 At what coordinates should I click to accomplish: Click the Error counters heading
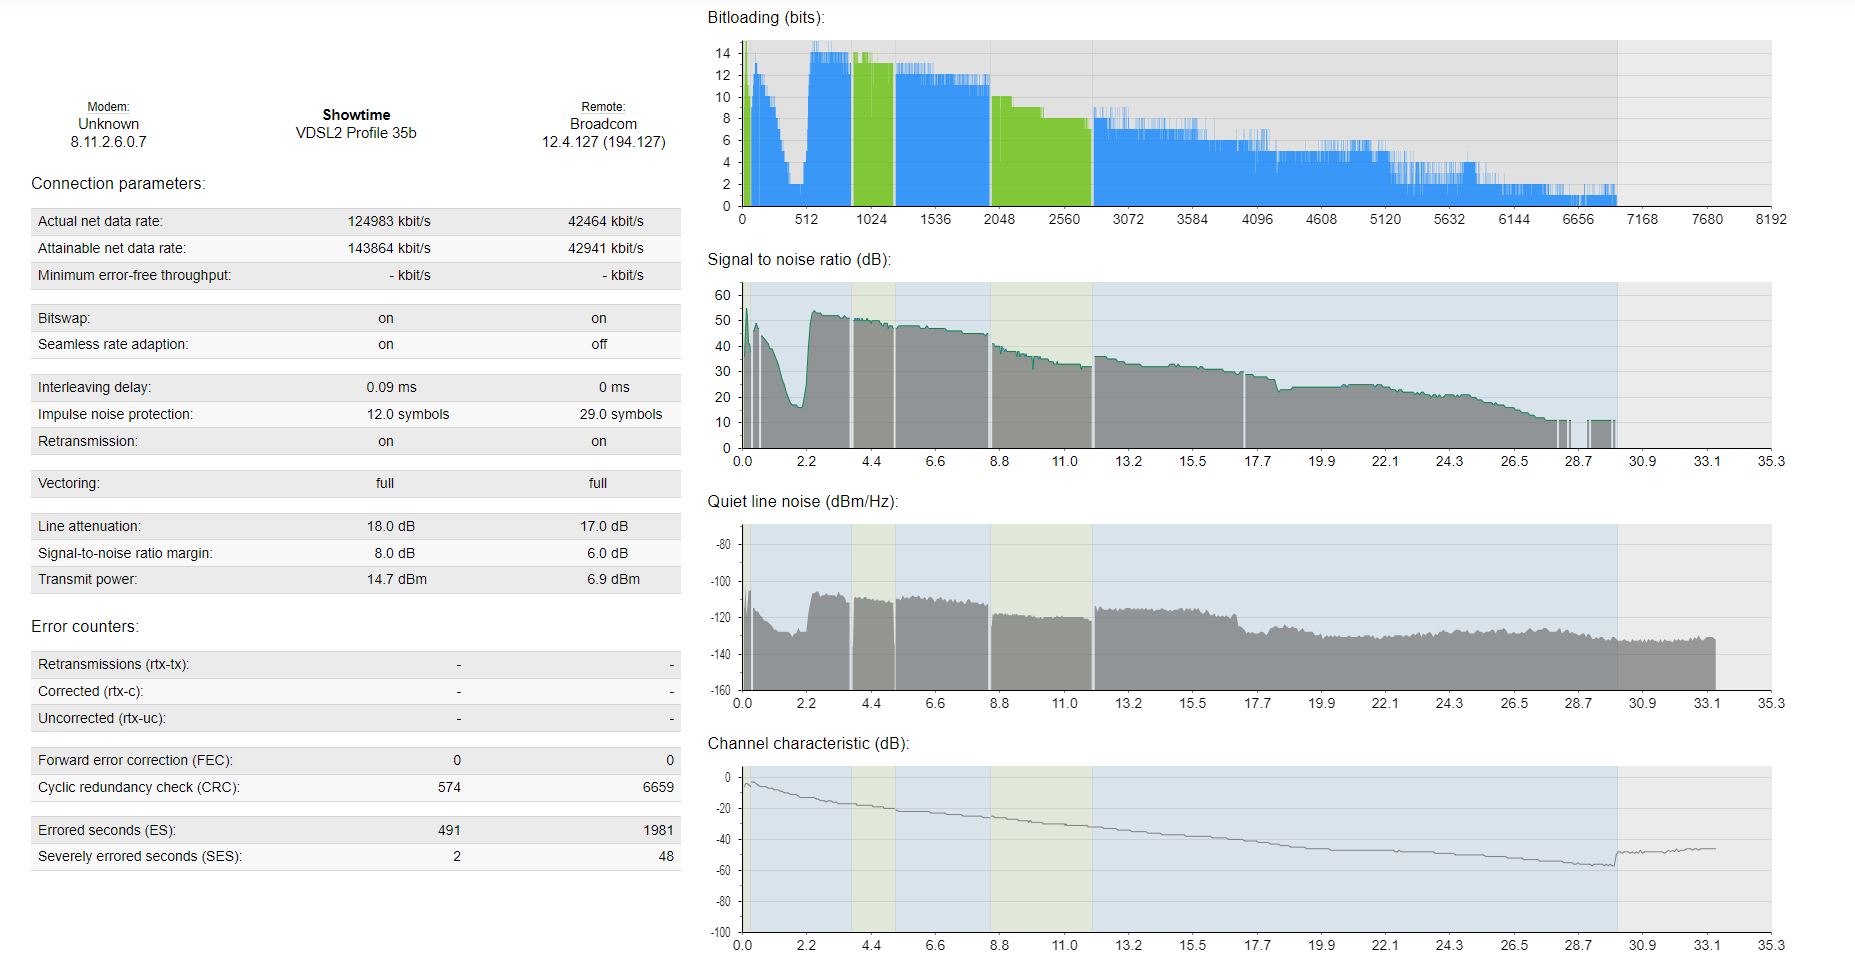pos(84,626)
